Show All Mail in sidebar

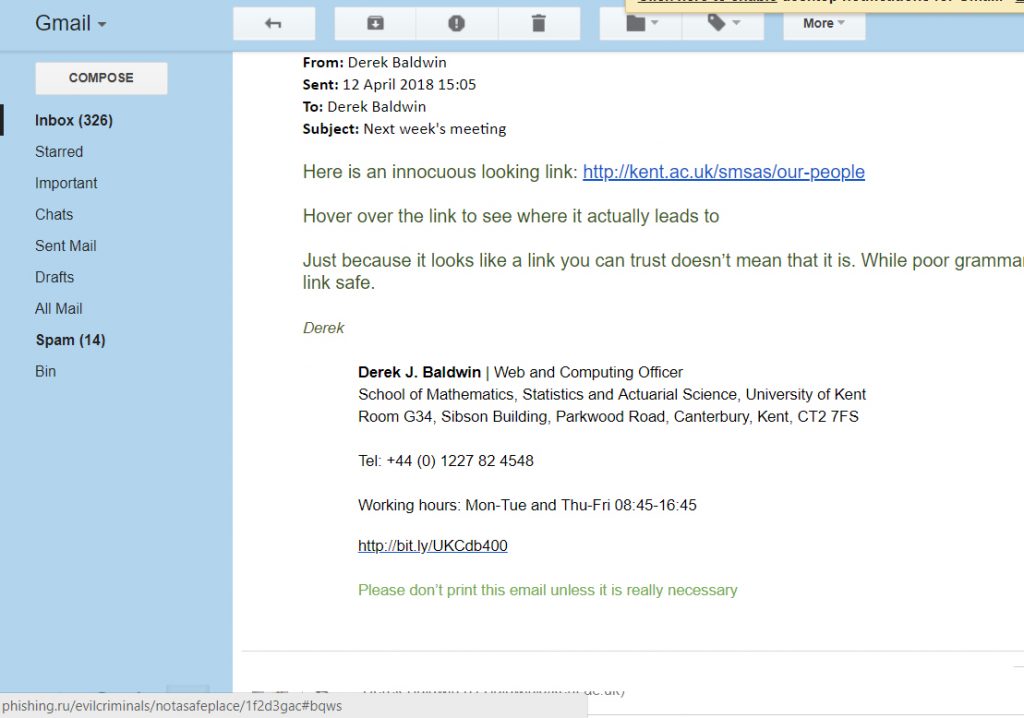[59, 309]
